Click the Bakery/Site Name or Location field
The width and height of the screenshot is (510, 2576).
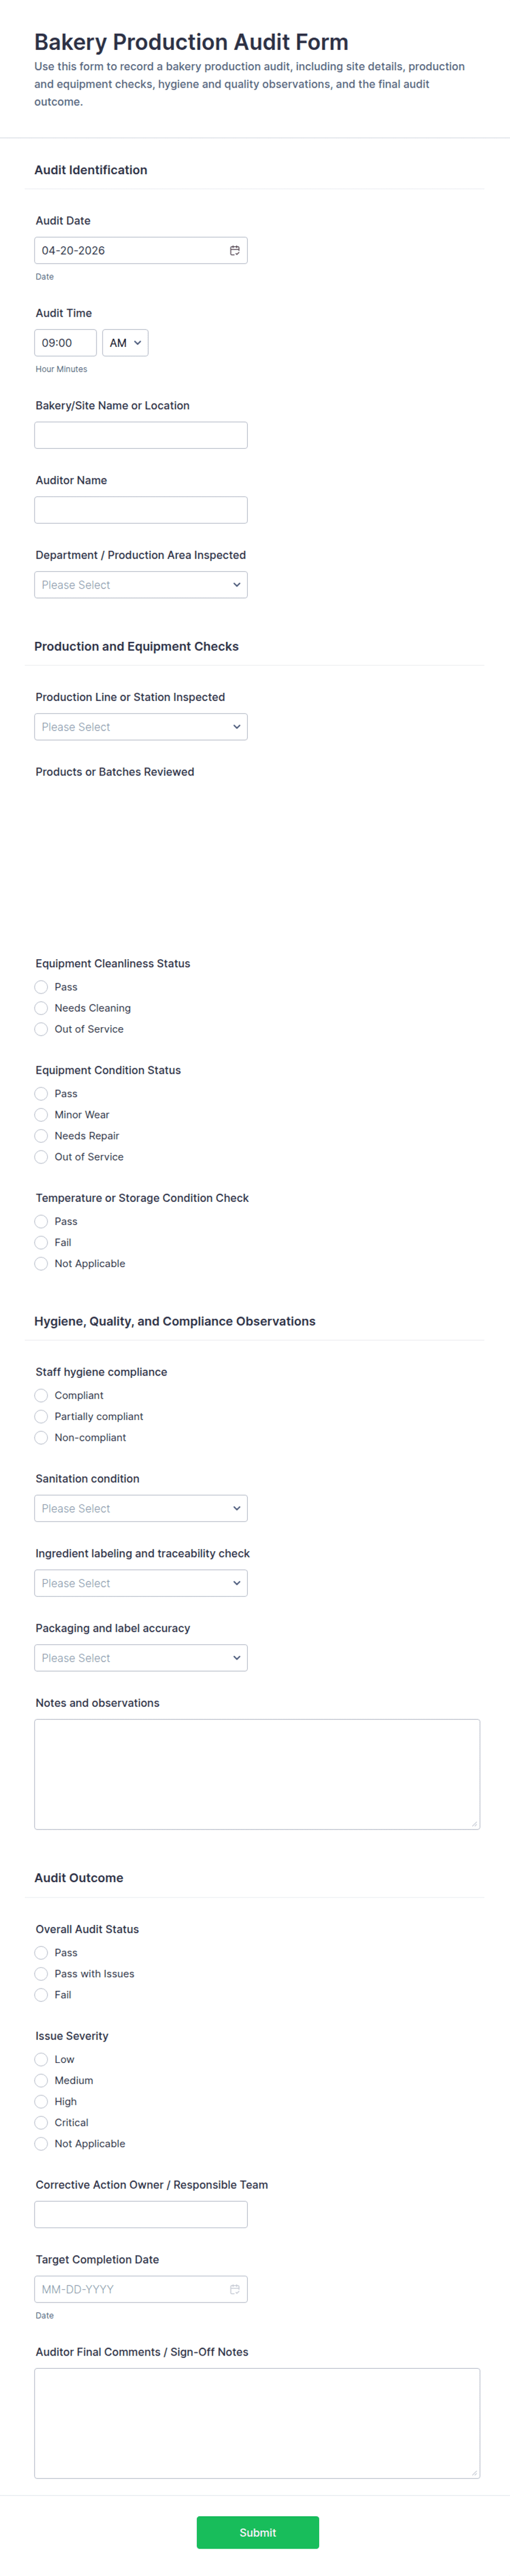coord(141,435)
